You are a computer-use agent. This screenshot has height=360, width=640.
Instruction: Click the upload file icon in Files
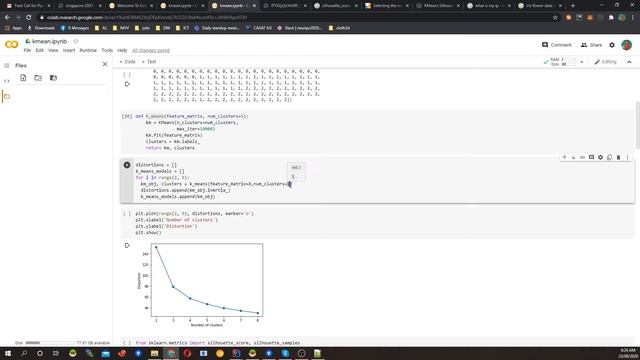click(x=23, y=78)
